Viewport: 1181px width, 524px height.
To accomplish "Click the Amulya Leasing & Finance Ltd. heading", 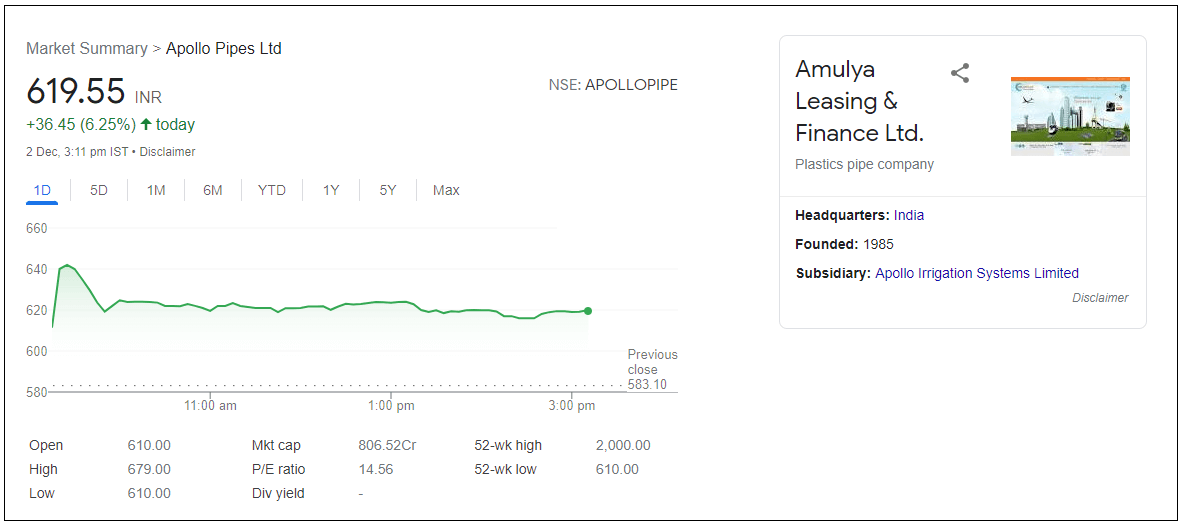I will pos(859,102).
